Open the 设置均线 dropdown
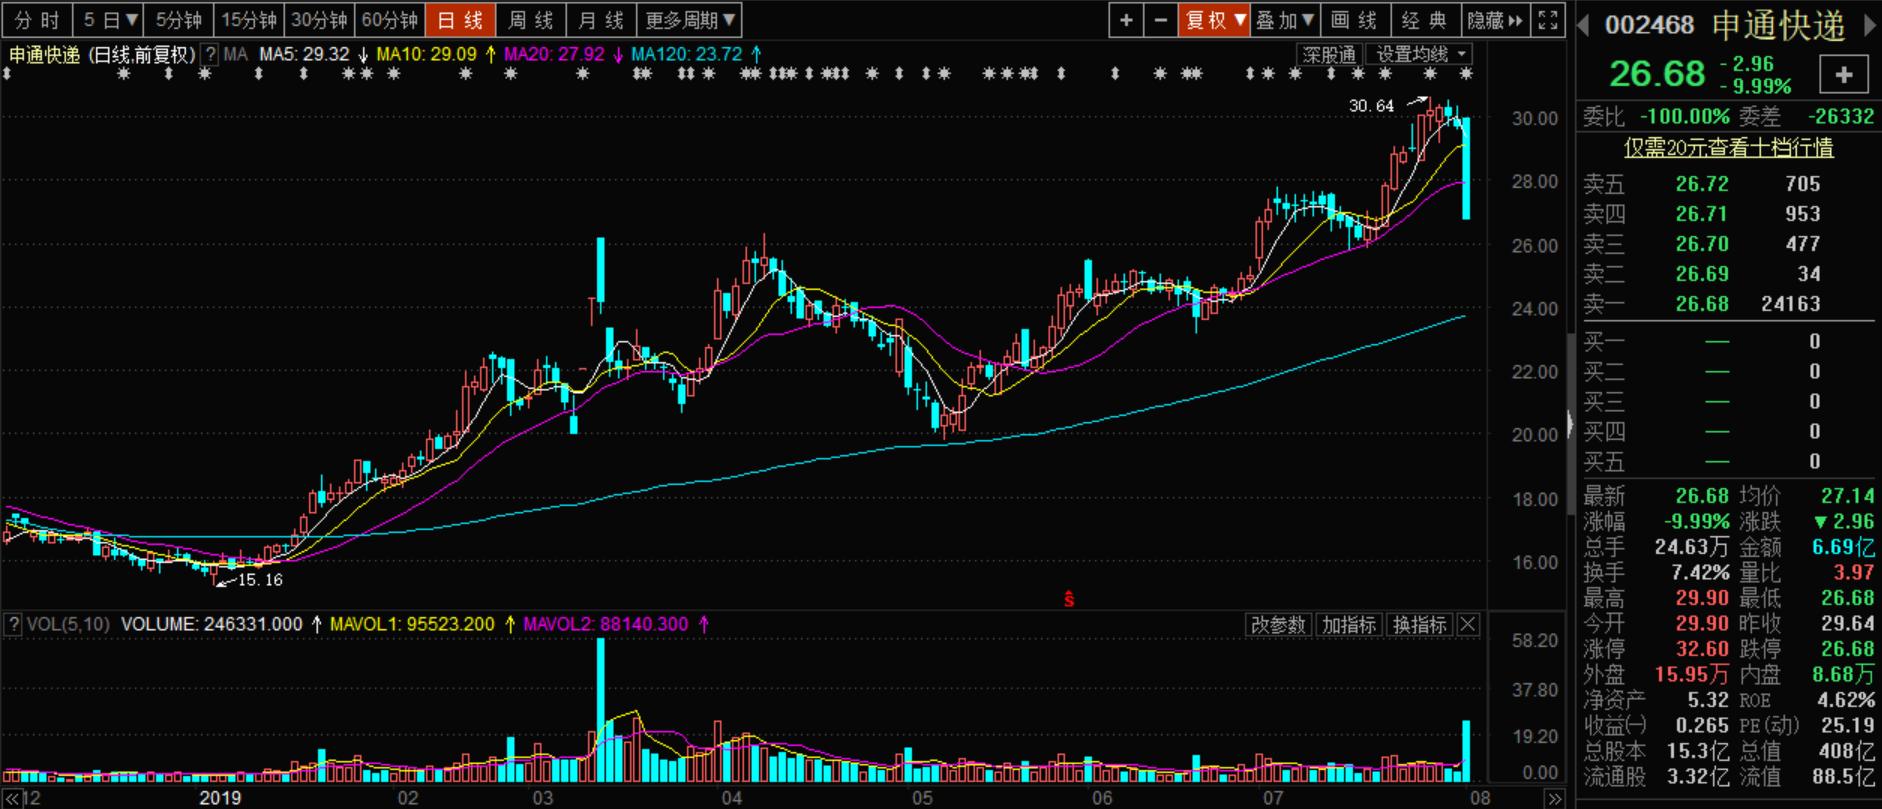Image resolution: width=1882 pixels, height=809 pixels. [x=1421, y=54]
